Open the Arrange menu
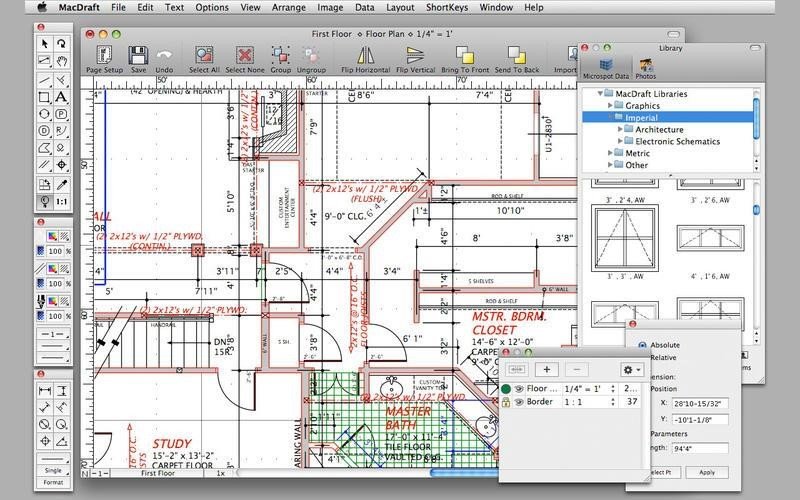 click(289, 7)
